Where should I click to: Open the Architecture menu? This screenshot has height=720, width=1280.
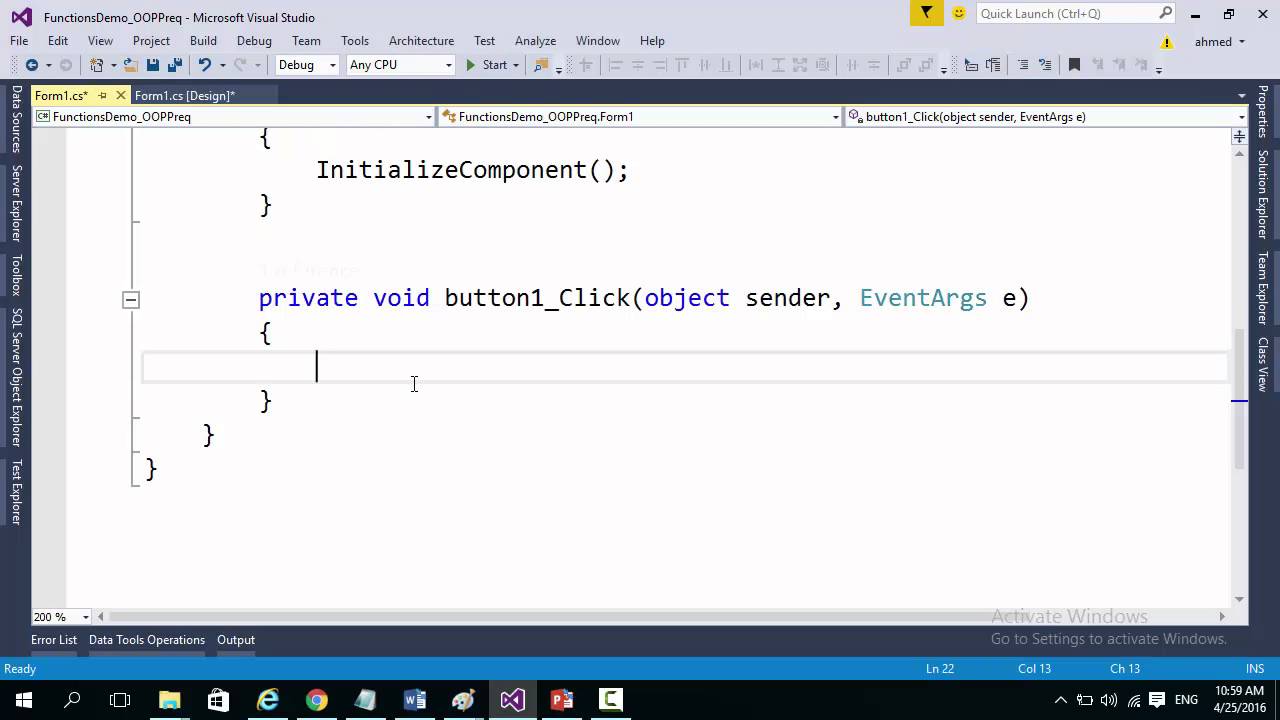421,41
